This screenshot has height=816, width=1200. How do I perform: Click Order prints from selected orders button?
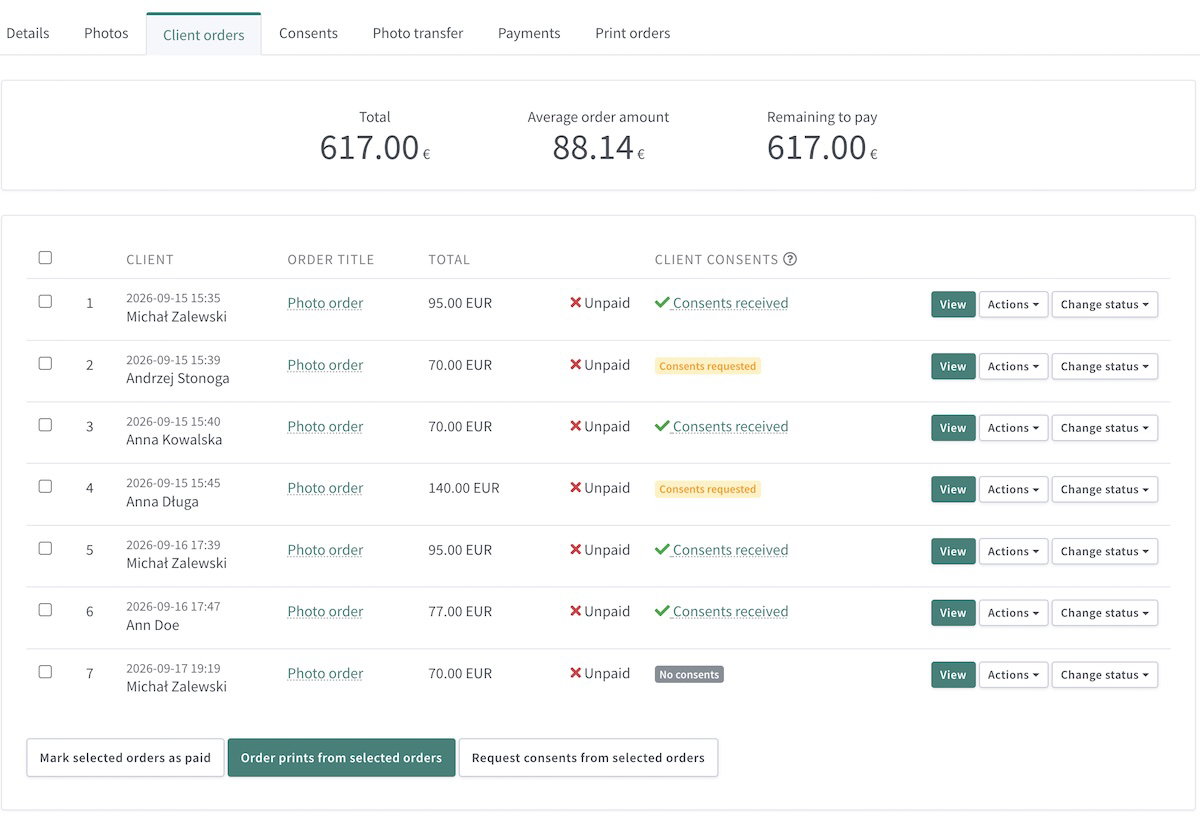(x=341, y=758)
